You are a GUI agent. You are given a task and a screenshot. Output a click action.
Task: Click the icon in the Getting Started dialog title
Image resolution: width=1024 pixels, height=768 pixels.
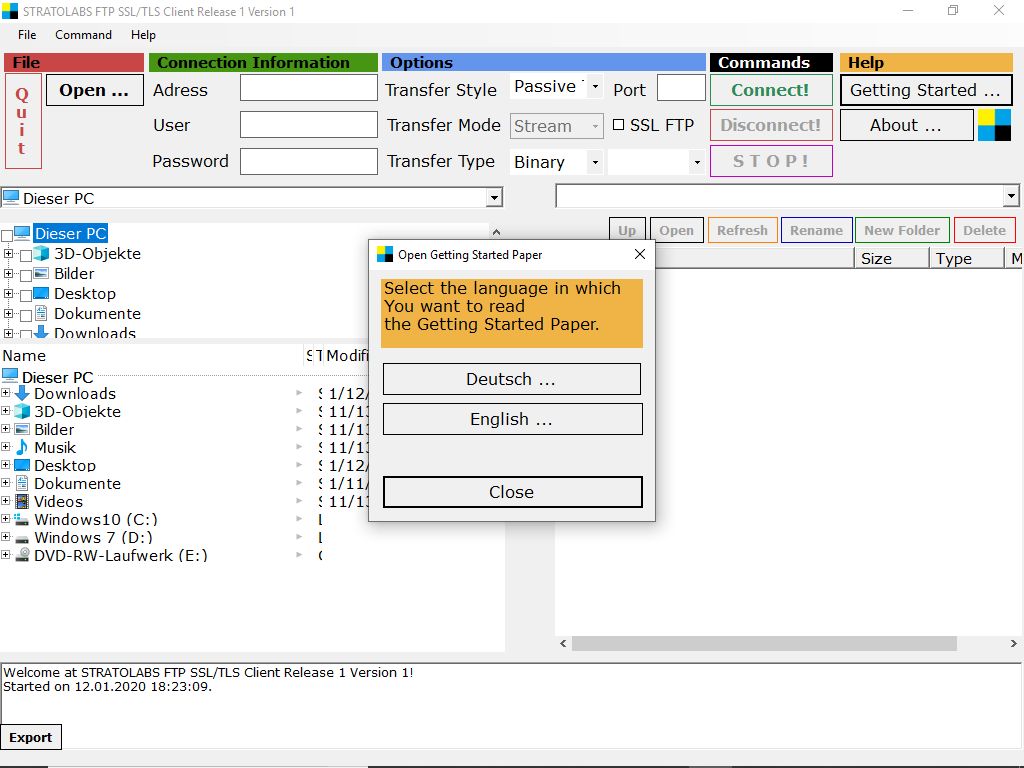click(x=385, y=254)
